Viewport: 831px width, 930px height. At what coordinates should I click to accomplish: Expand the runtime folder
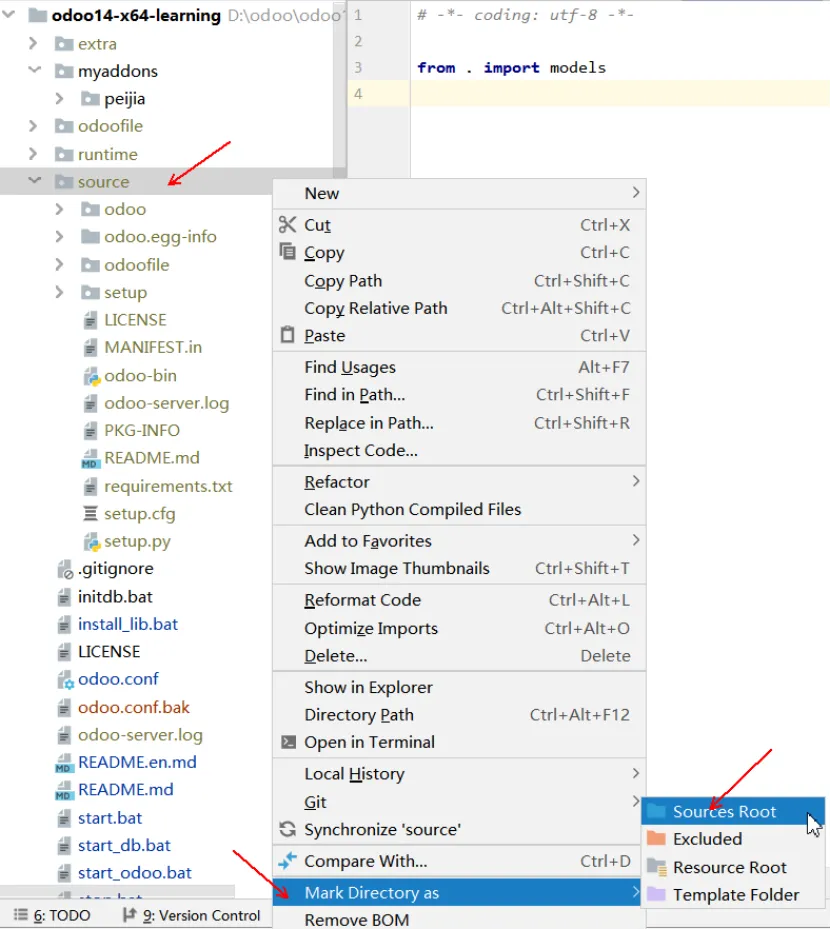[x=33, y=154]
